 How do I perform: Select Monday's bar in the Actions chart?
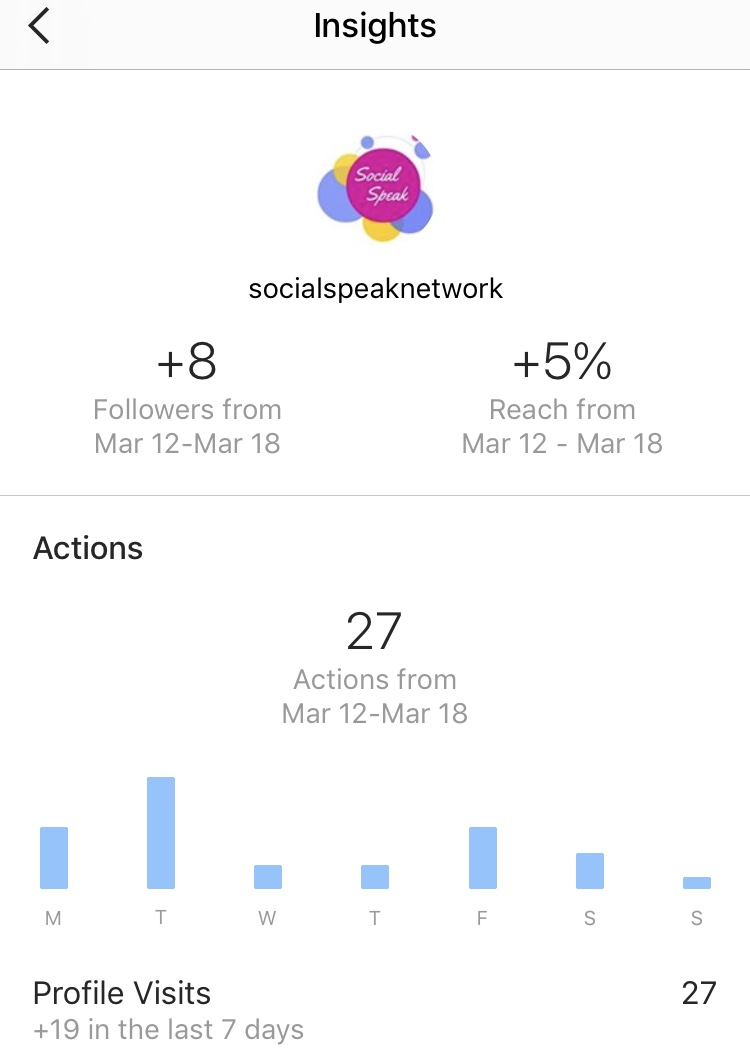[x=54, y=858]
